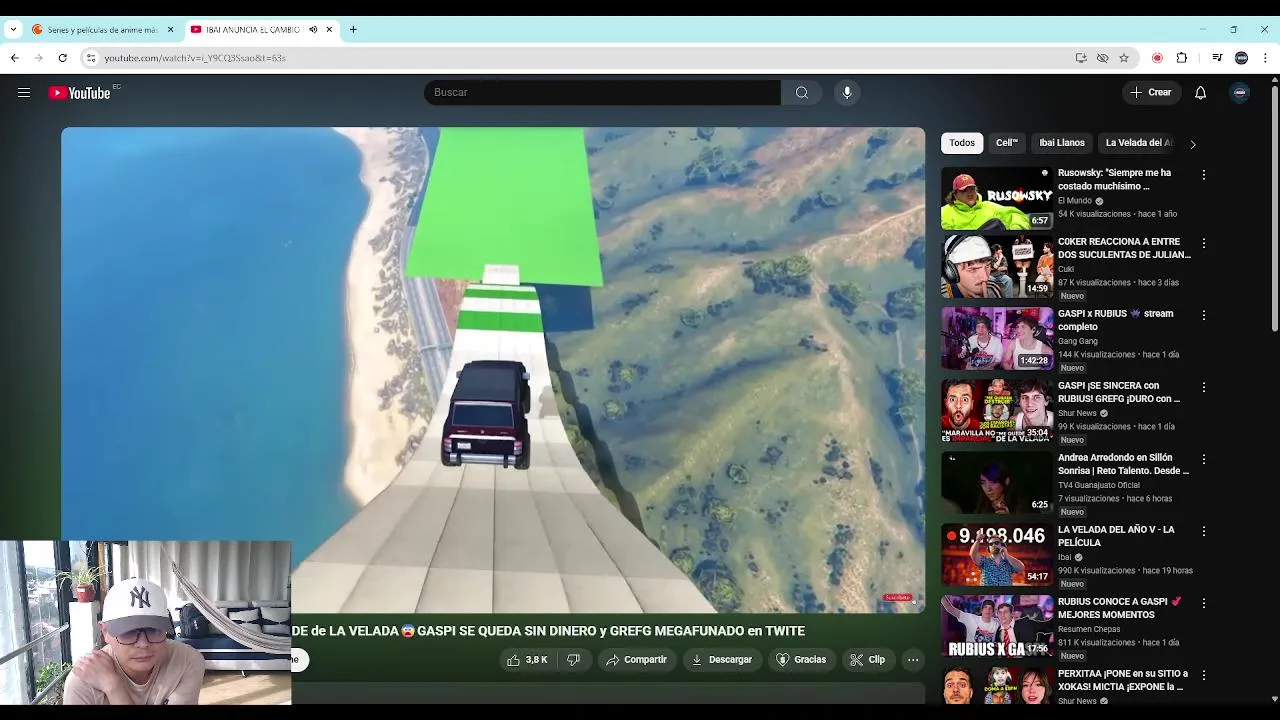Open options for RUBIUS CONOCE A GASPI

[x=1204, y=603]
